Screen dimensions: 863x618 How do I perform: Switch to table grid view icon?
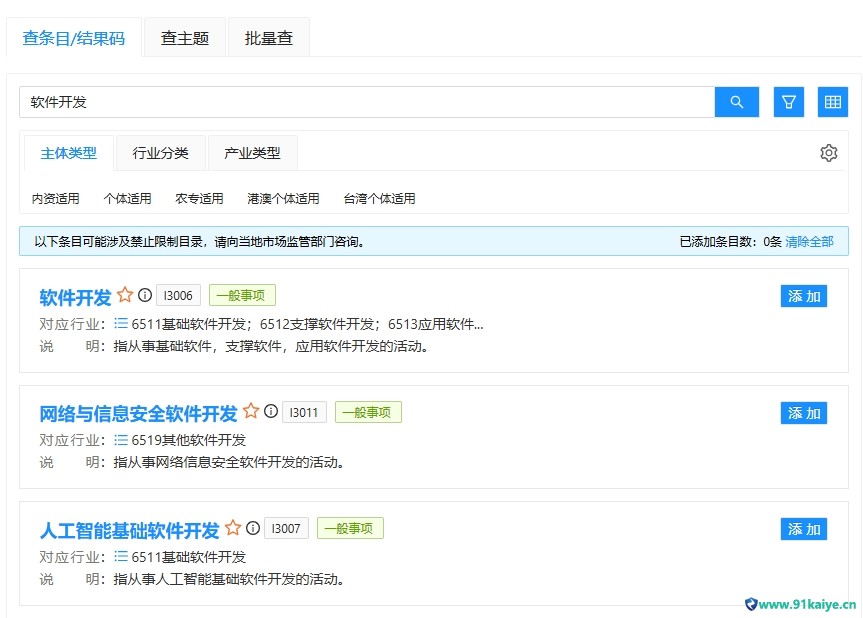click(832, 102)
